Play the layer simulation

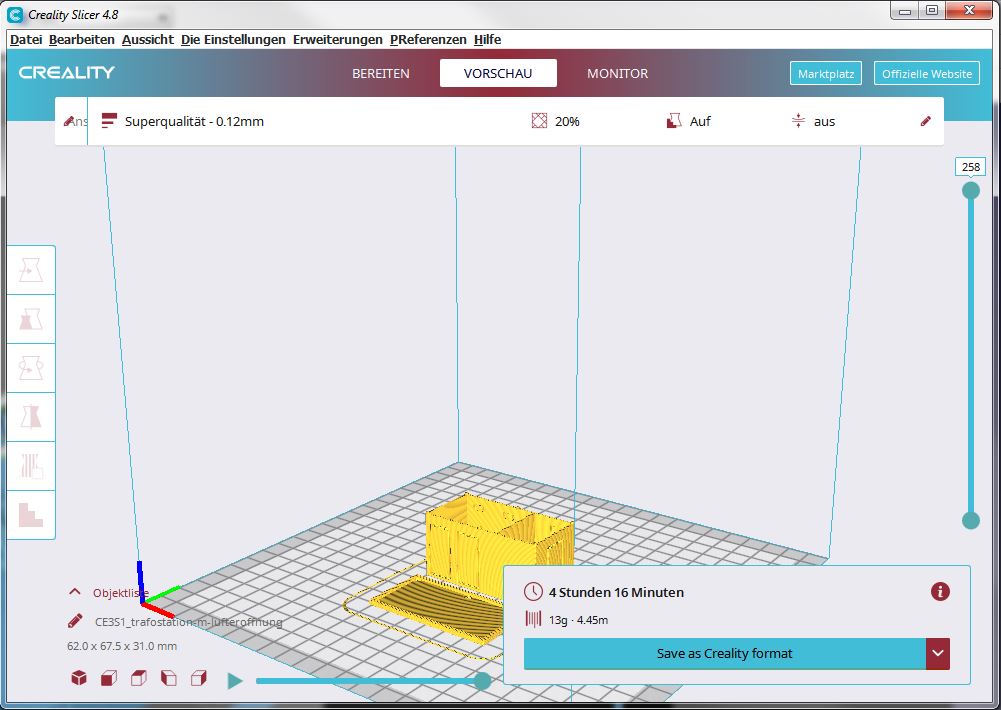(235, 681)
